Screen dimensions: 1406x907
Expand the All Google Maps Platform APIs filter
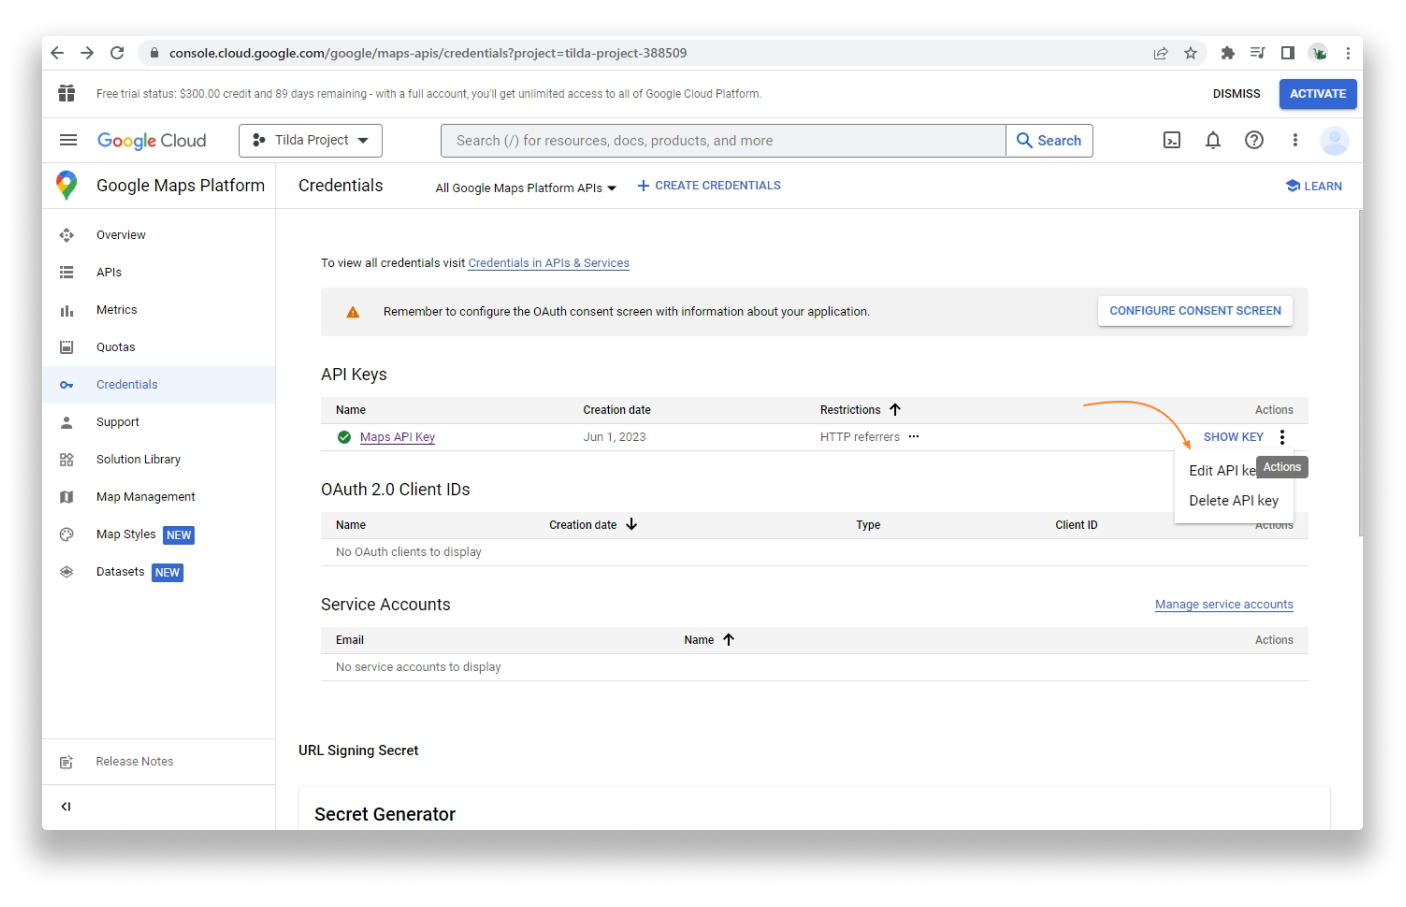[526, 188]
